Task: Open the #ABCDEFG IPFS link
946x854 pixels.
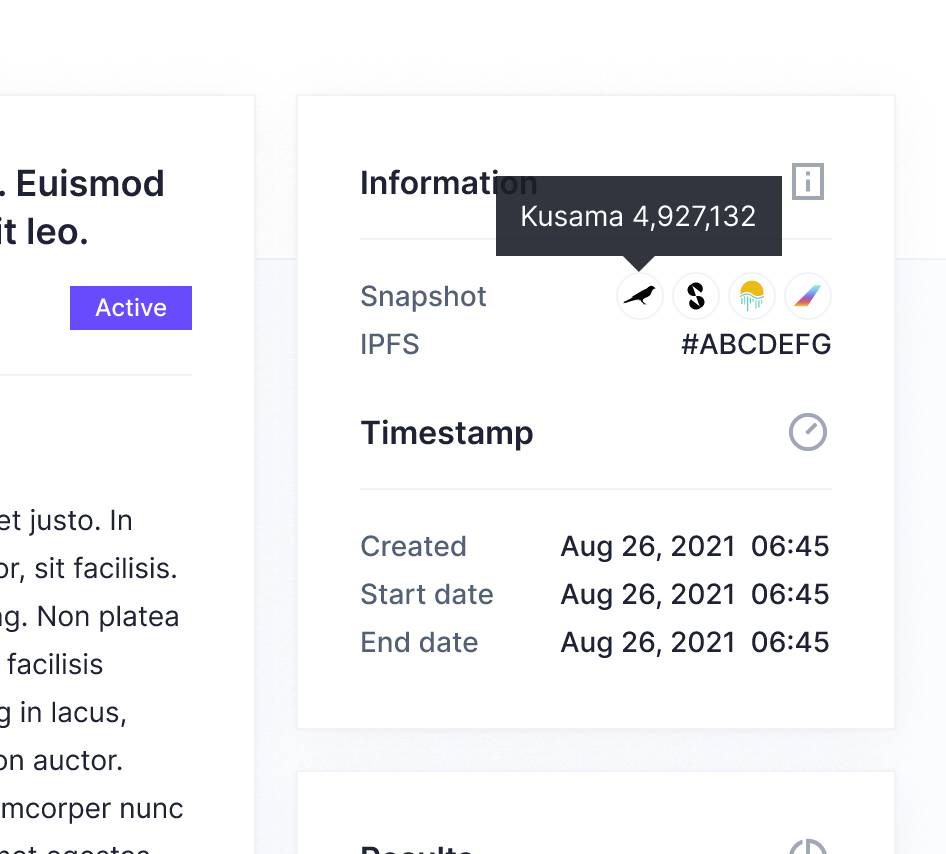Action: point(754,344)
